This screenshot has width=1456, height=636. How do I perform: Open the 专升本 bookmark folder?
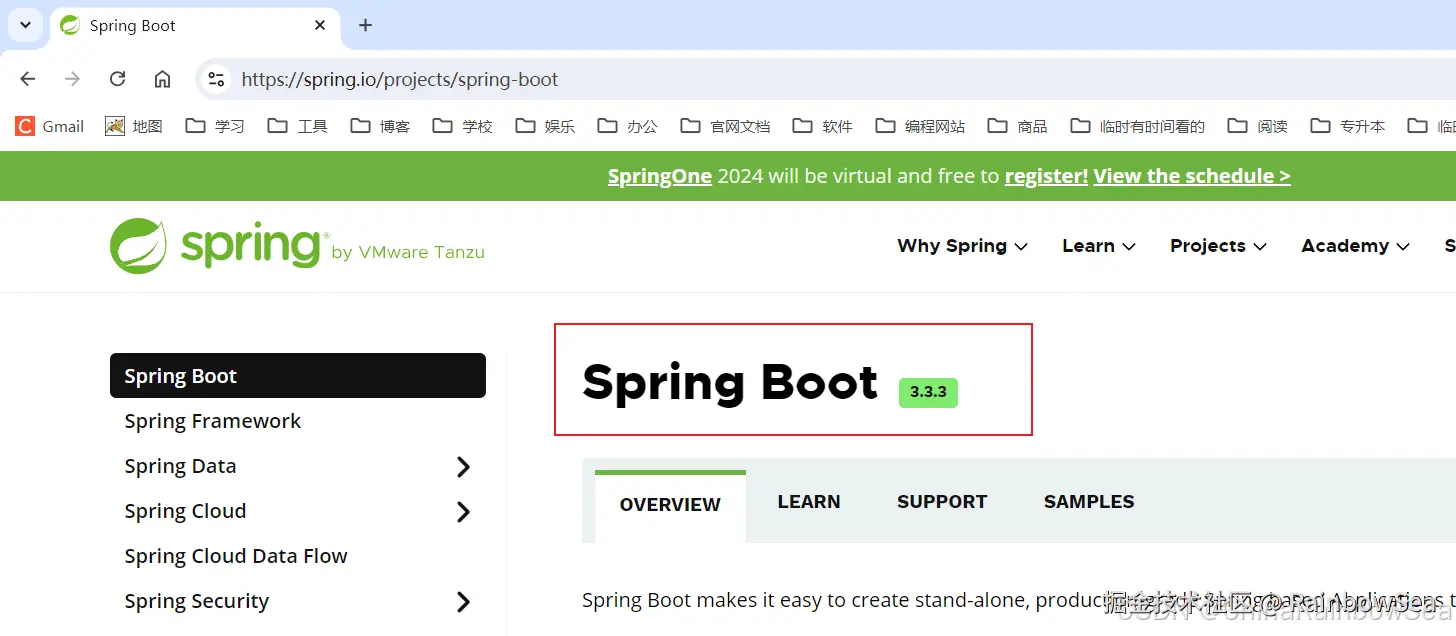coord(1348,126)
